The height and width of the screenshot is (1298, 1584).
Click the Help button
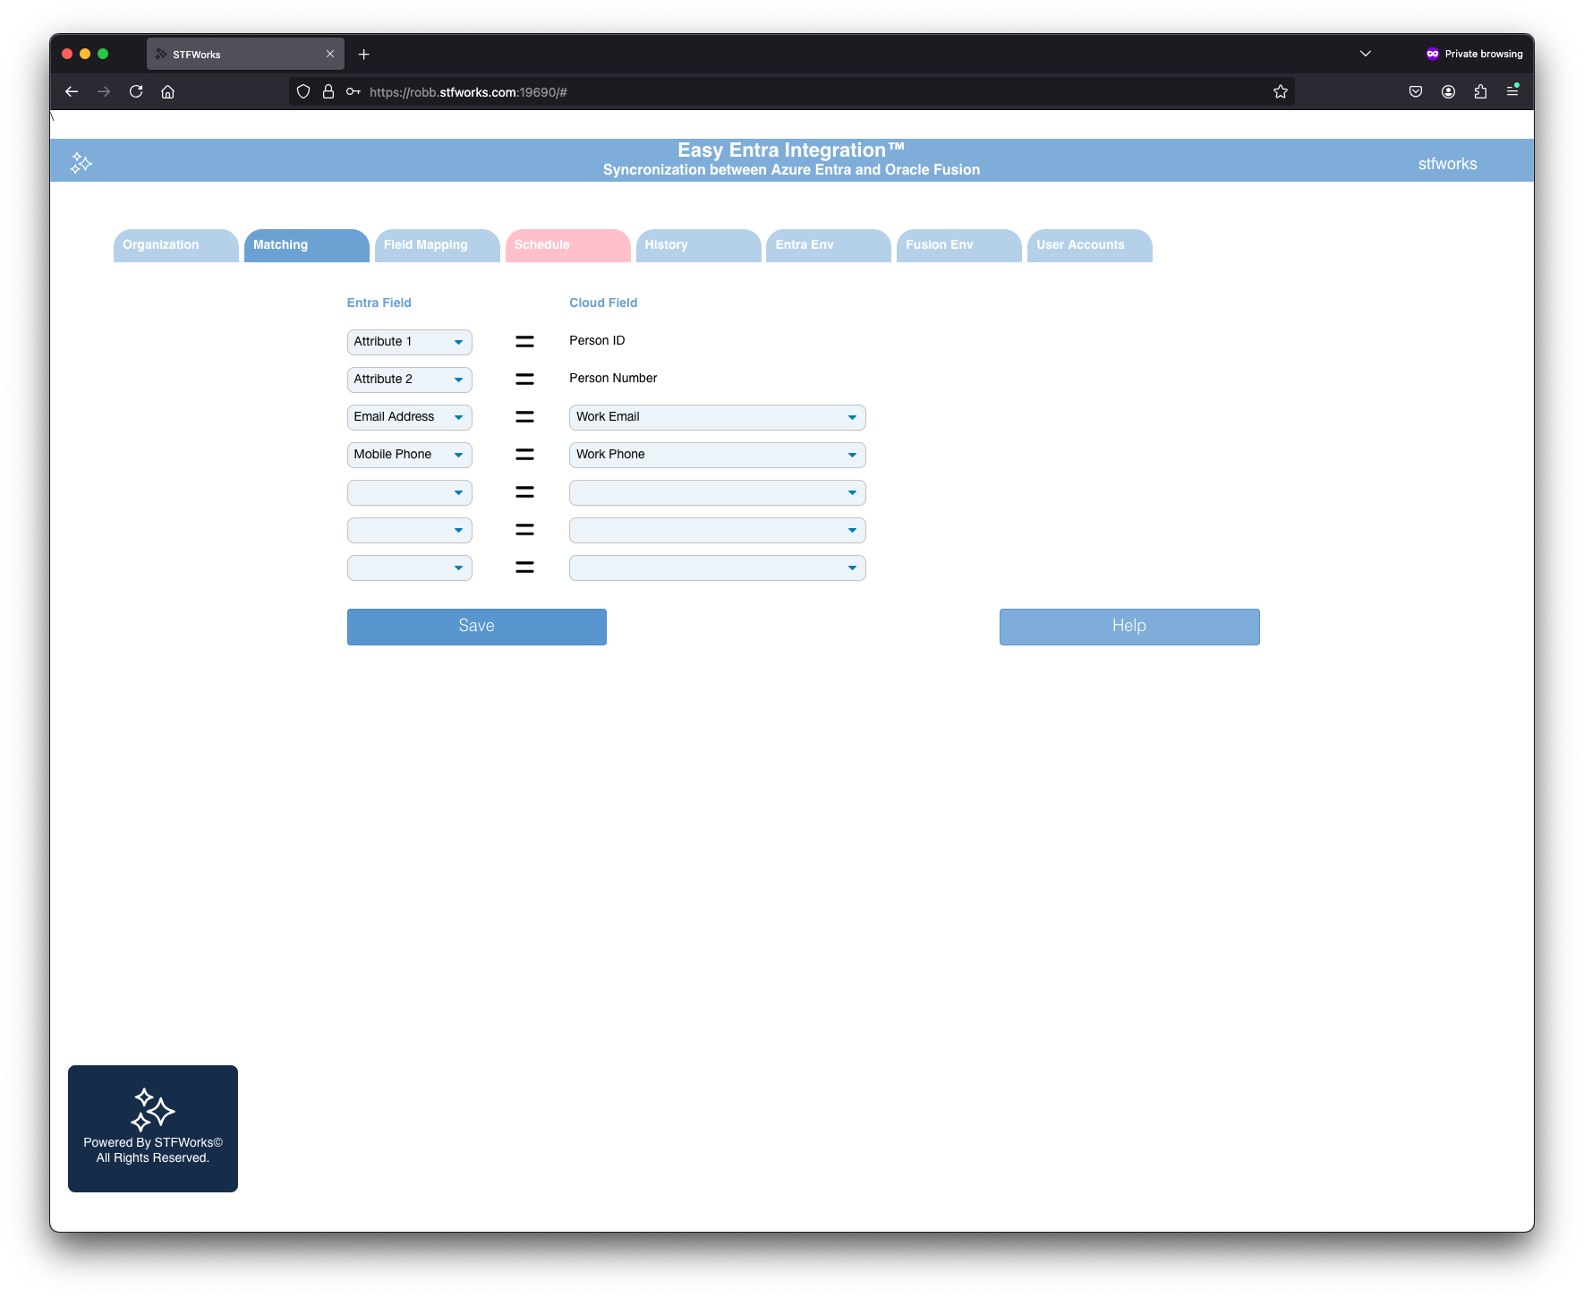tap(1129, 626)
